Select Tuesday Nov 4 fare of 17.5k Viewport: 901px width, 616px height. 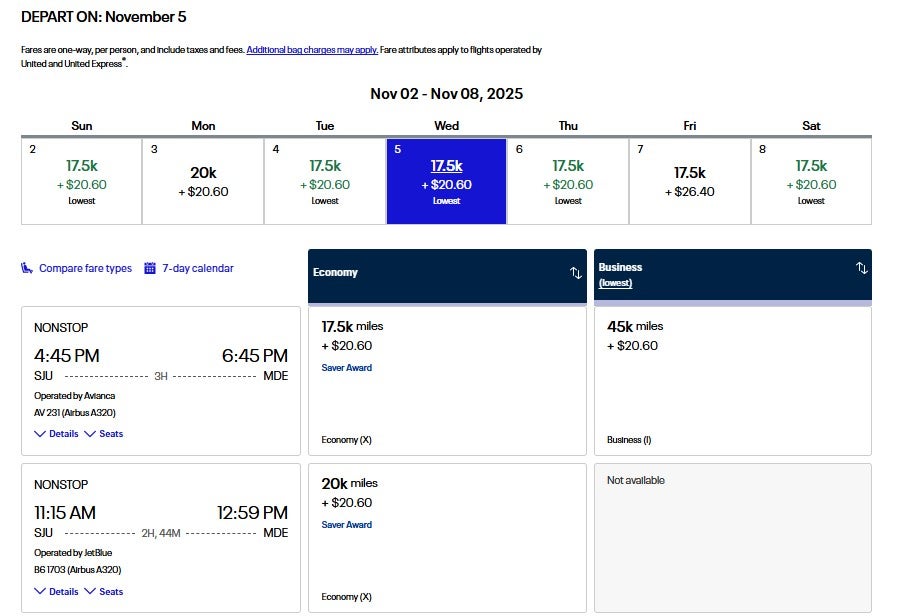coord(325,181)
